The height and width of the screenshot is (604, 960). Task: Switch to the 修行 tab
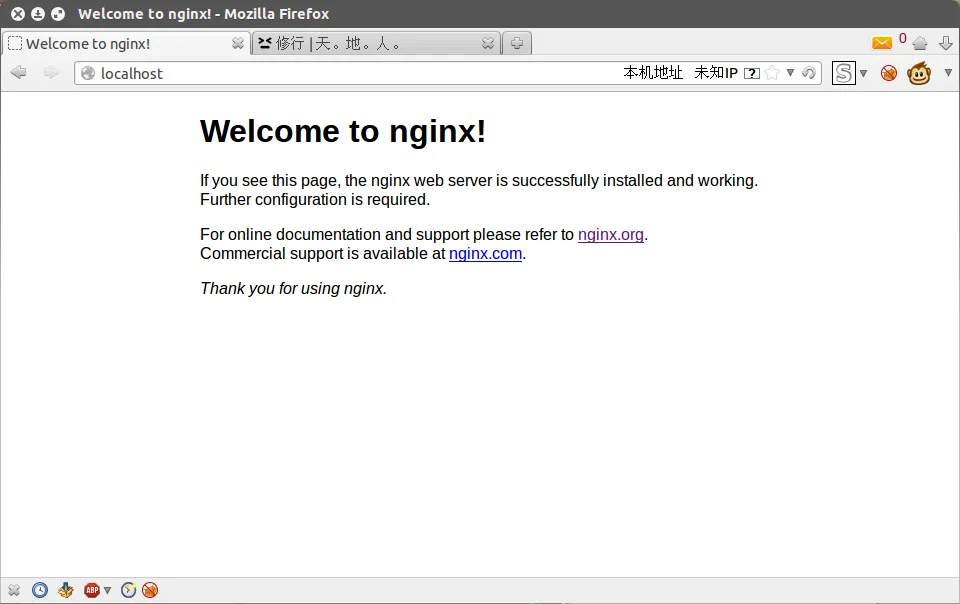pos(377,43)
